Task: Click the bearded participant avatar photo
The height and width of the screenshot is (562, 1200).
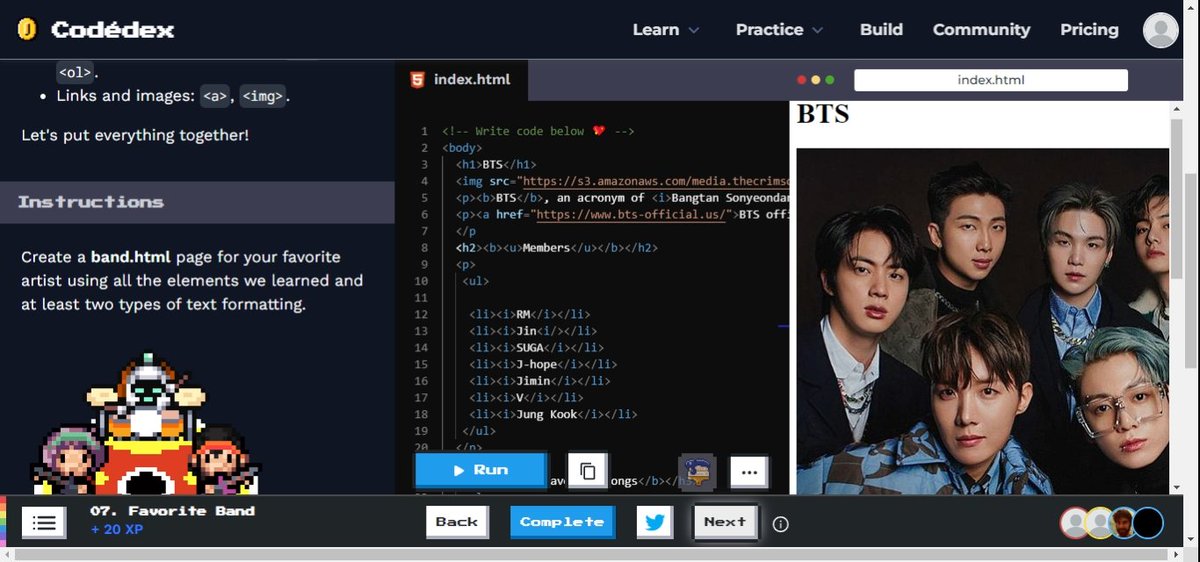Action: [1123, 523]
